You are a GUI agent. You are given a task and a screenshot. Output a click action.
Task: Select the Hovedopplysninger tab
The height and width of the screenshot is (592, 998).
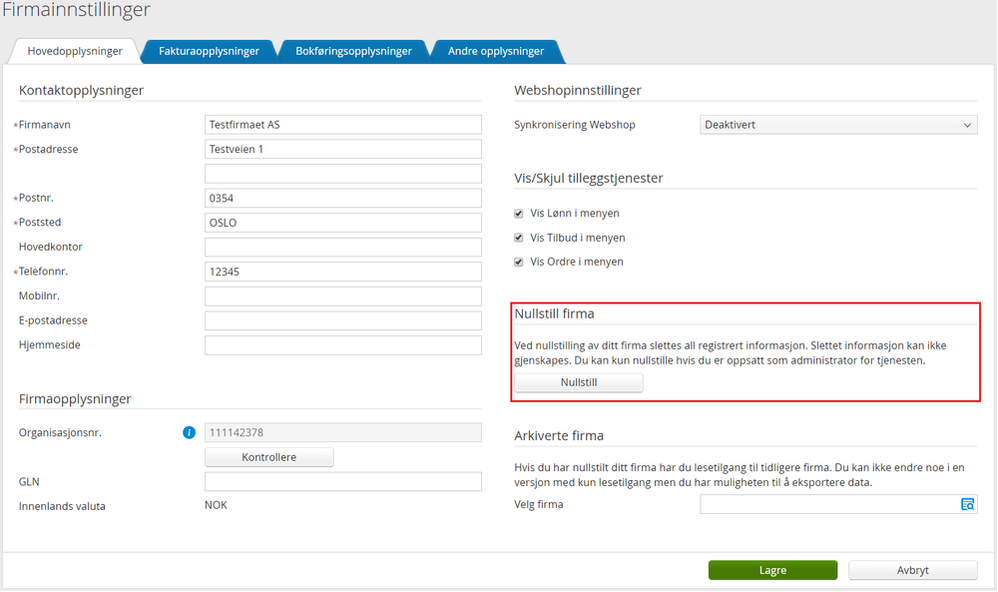pos(75,51)
